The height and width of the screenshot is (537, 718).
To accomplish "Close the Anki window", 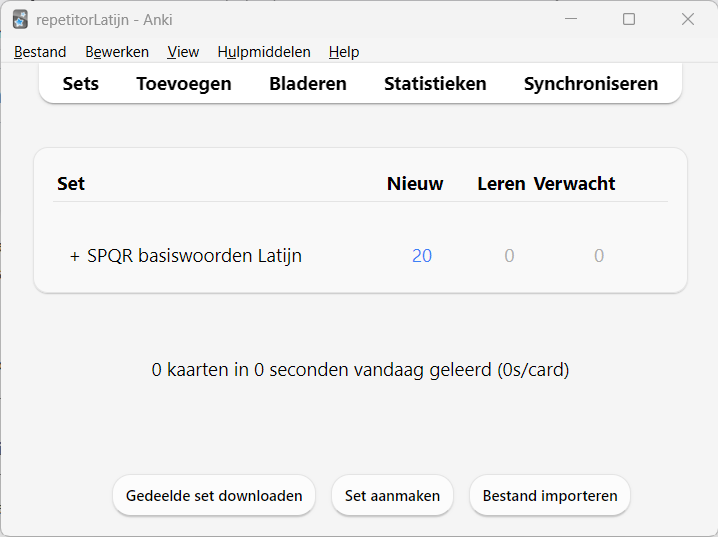I will coord(688,19).
